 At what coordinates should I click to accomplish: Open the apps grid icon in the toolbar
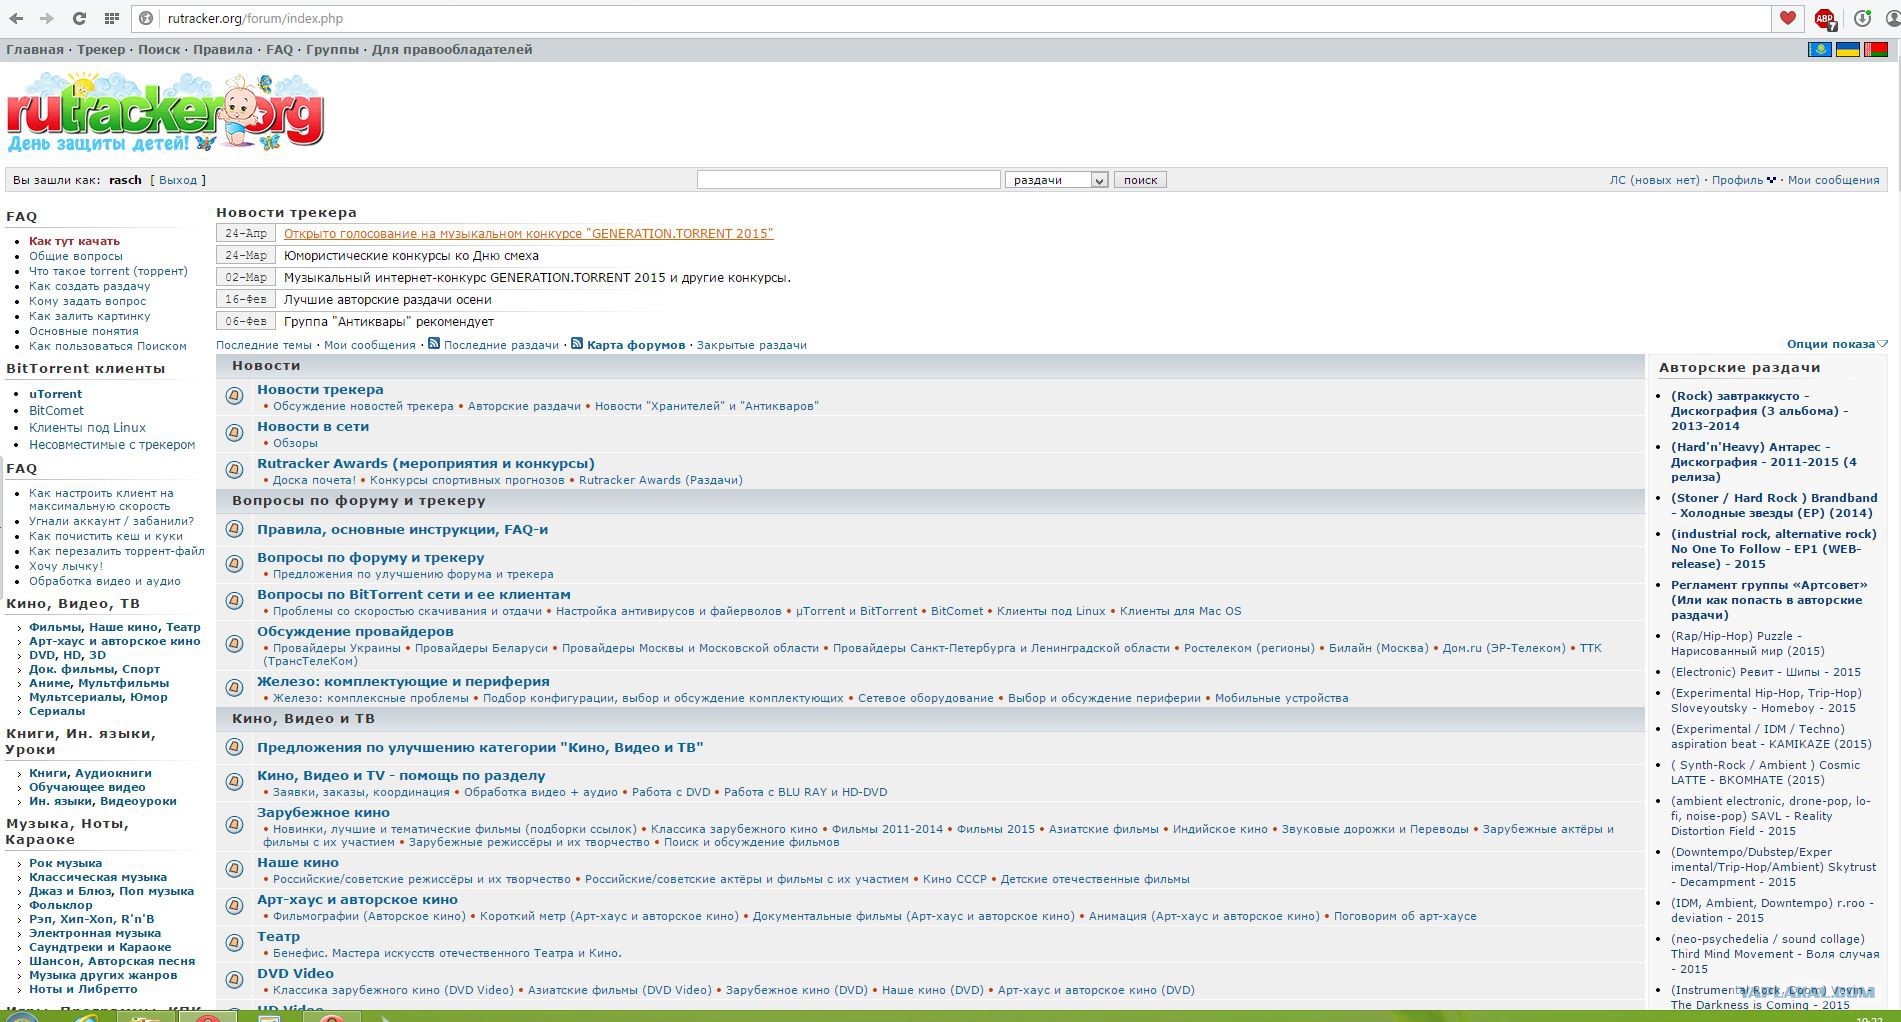tap(112, 18)
